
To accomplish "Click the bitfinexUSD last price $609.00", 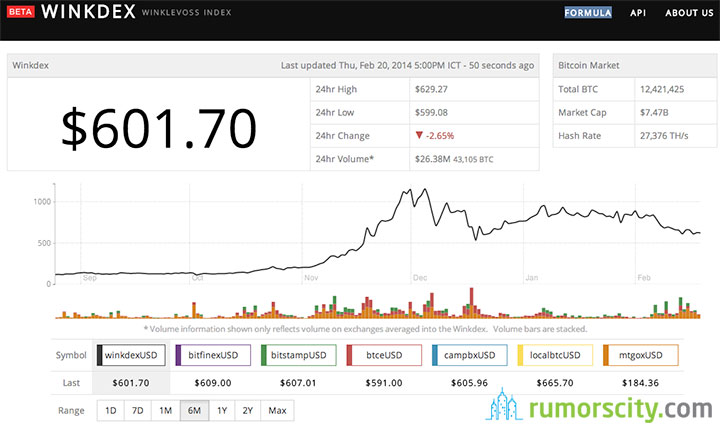I will click(x=213, y=383).
